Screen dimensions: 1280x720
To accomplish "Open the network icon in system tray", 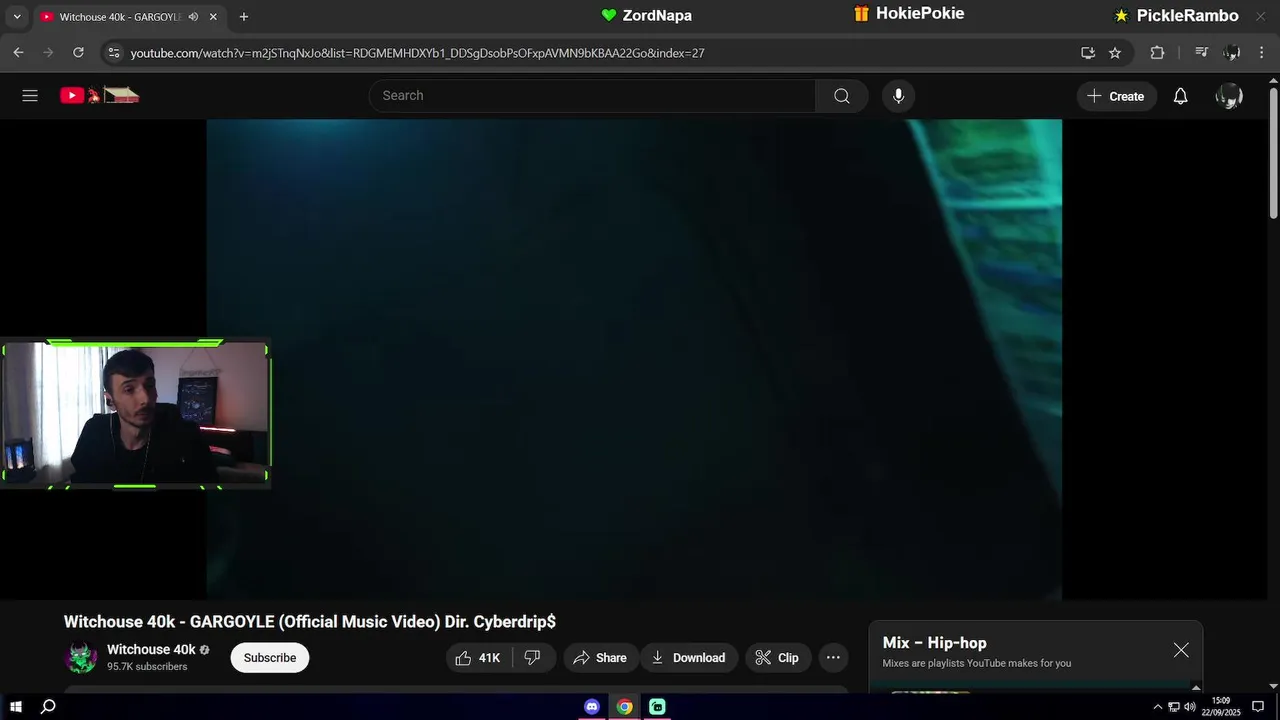I will pos(1174,707).
